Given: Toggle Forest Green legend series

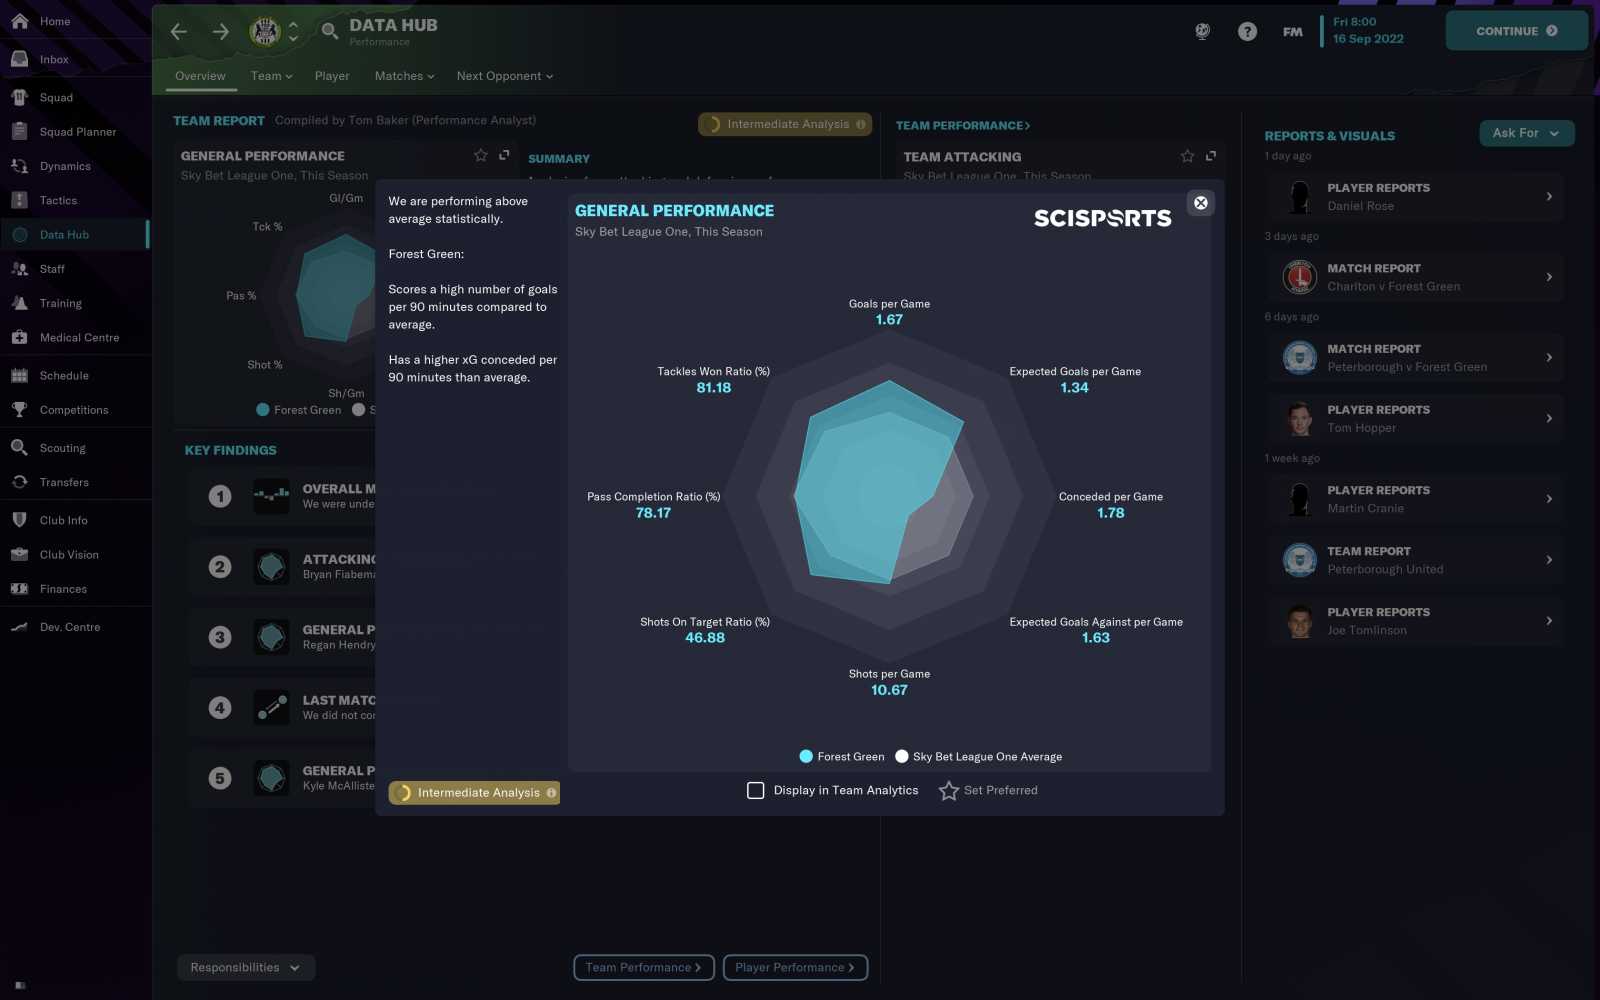Looking at the screenshot, I should pos(842,757).
